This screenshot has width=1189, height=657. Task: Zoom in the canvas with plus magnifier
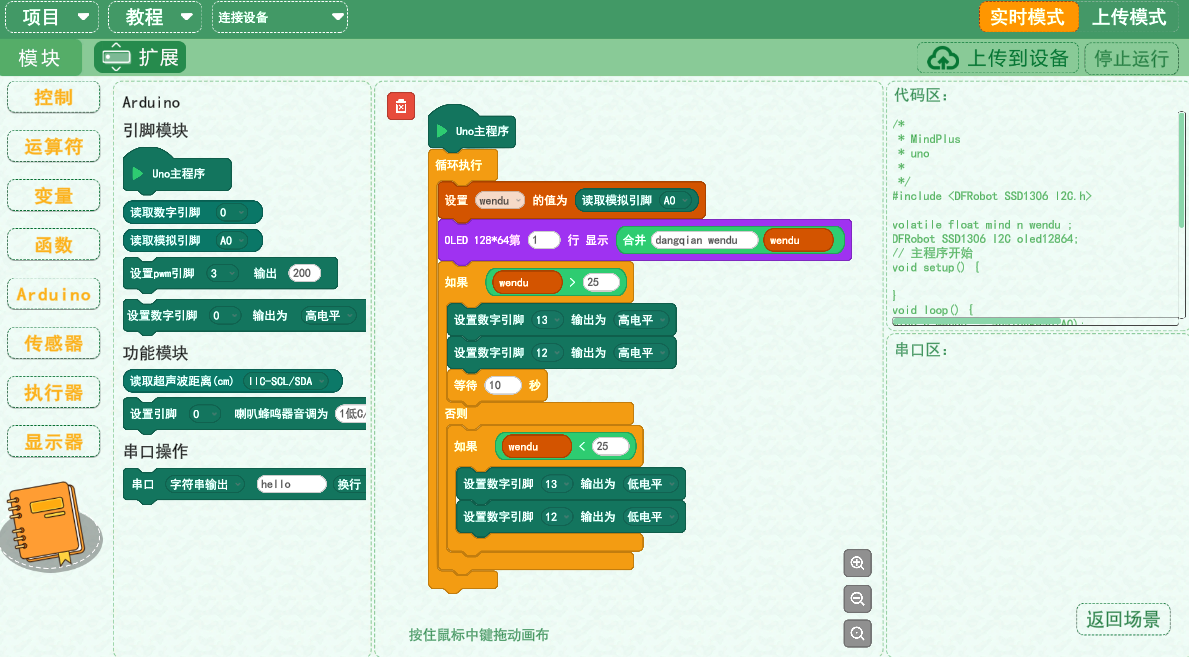tap(858, 563)
